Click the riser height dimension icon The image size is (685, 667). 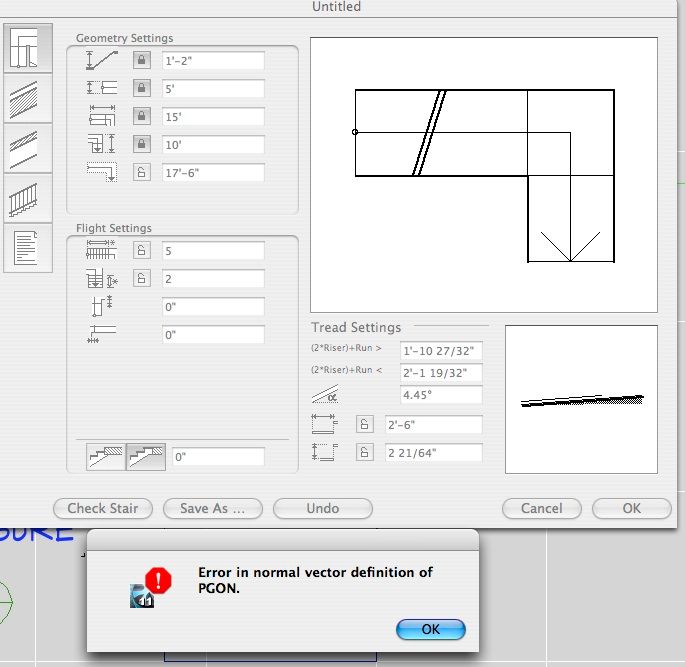click(x=325, y=452)
